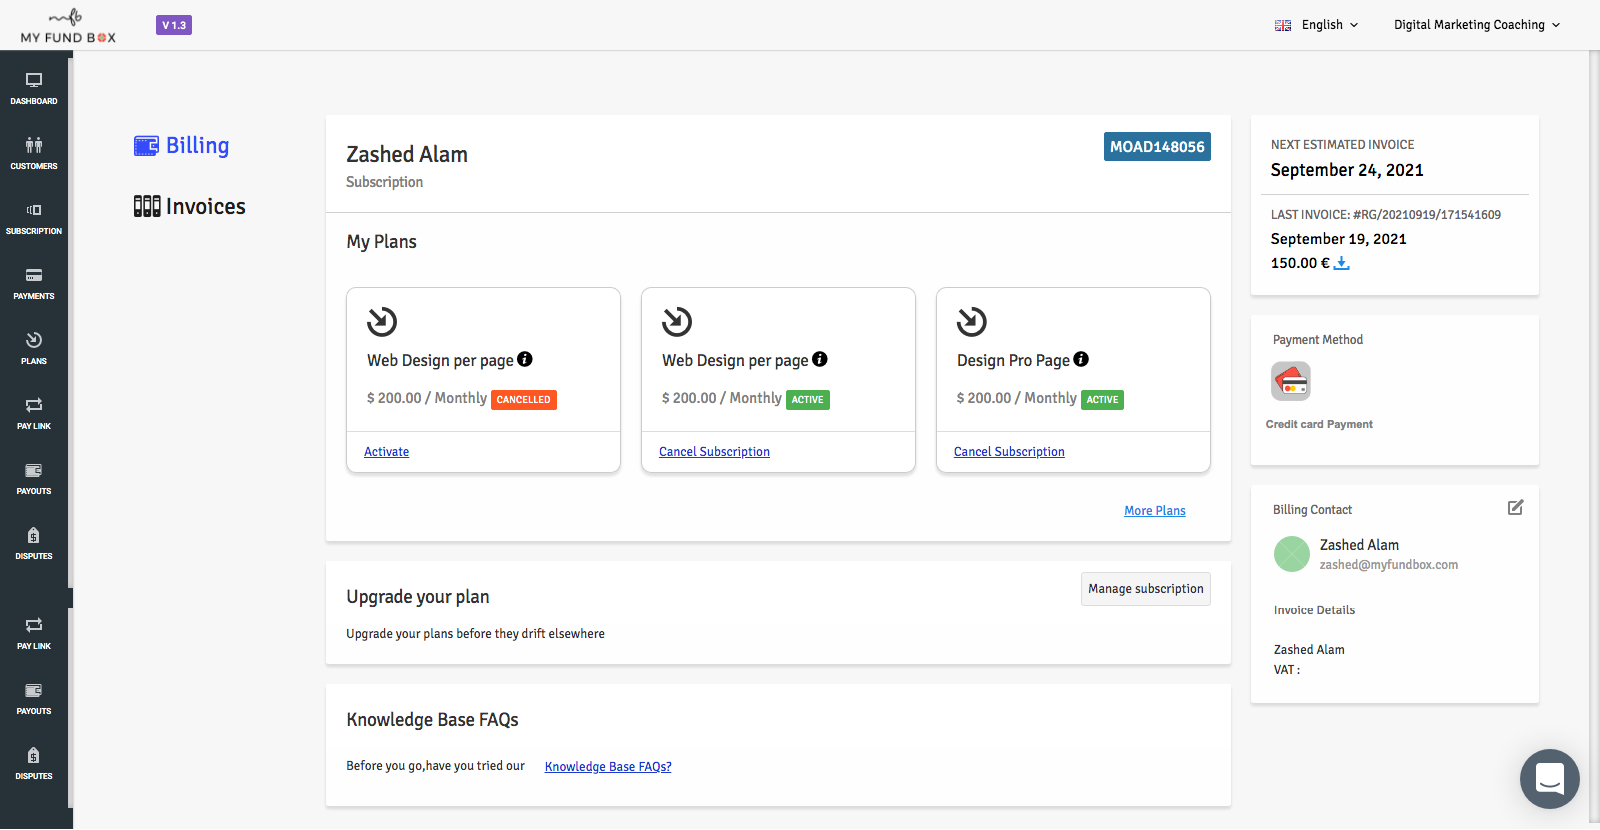
Task: Click the zashed@myfundbox.com email
Action: [x=1389, y=565]
